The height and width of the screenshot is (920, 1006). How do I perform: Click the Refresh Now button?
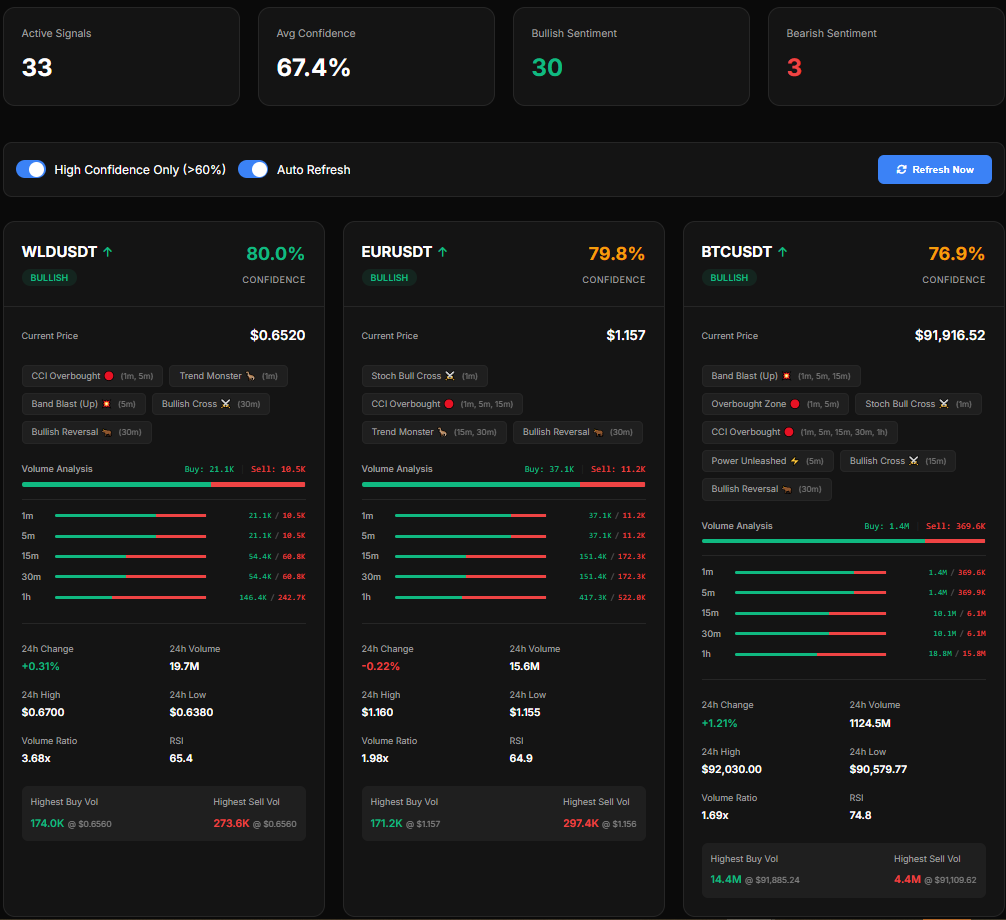[x=934, y=169]
